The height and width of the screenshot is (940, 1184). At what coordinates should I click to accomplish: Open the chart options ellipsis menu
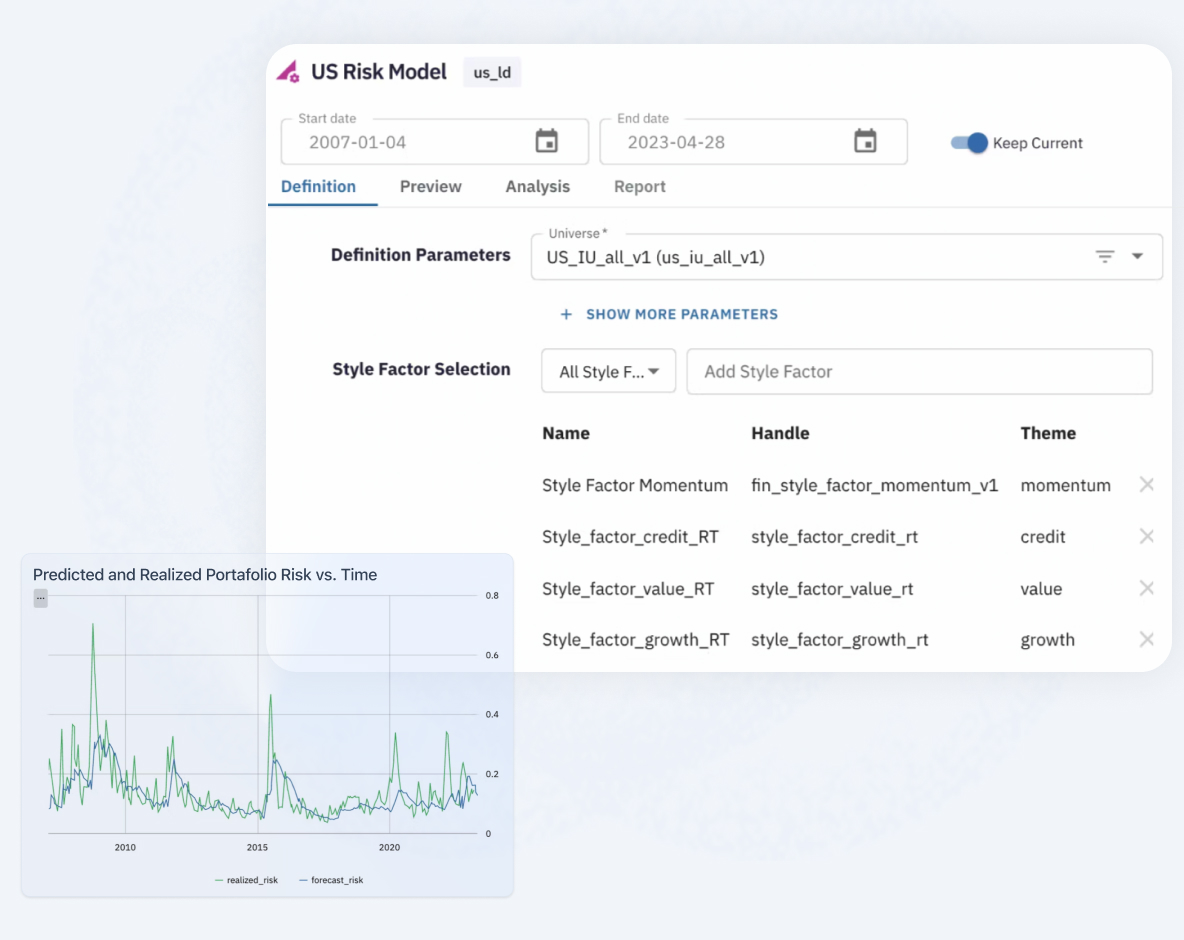coord(41,598)
